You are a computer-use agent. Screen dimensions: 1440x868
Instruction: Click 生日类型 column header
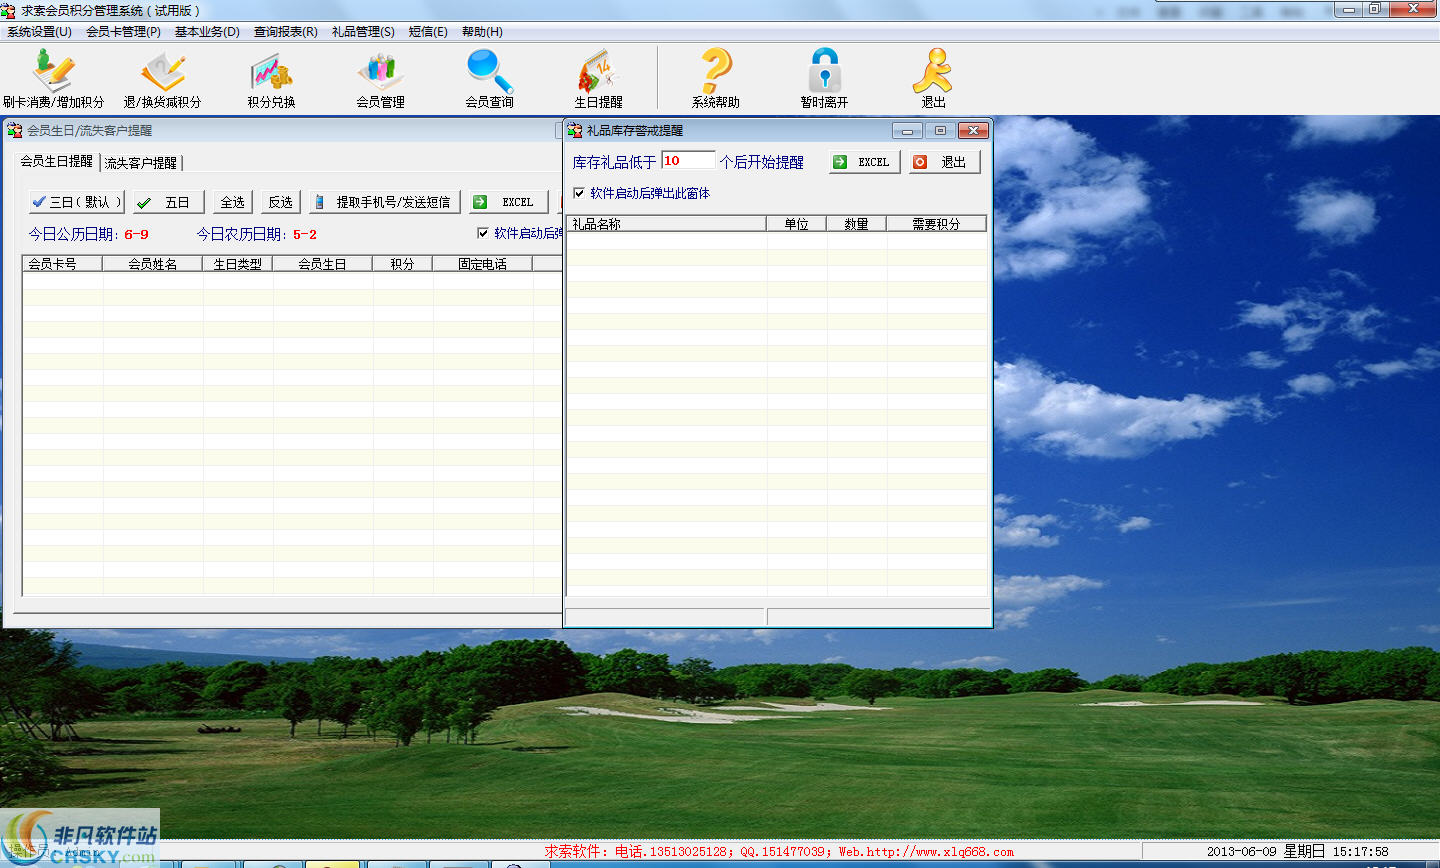(238, 264)
